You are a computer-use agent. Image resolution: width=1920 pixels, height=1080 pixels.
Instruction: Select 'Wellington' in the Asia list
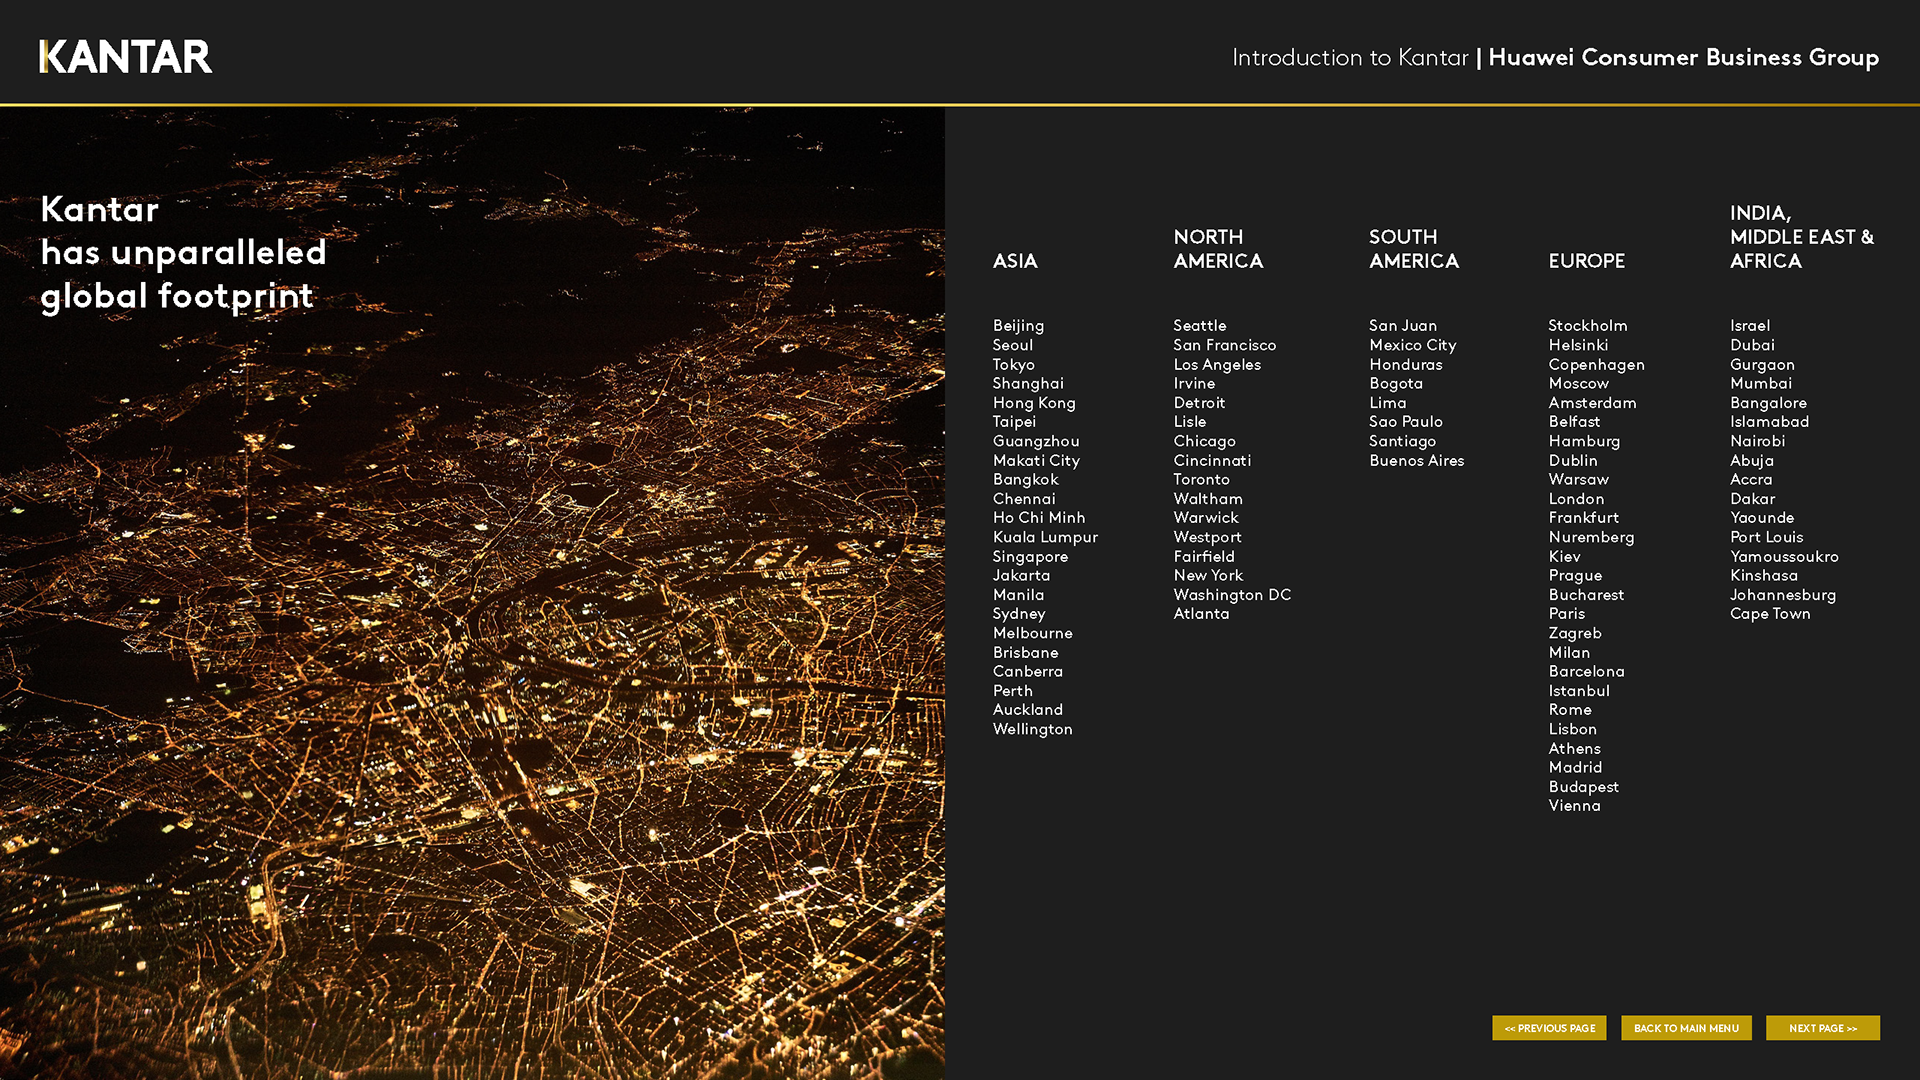click(x=1032, y=730)
